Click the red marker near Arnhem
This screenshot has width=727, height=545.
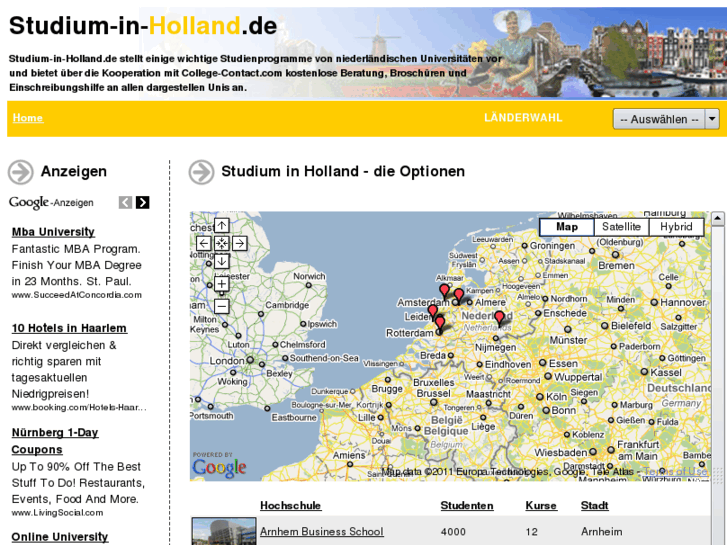click(x=499, y=319)
